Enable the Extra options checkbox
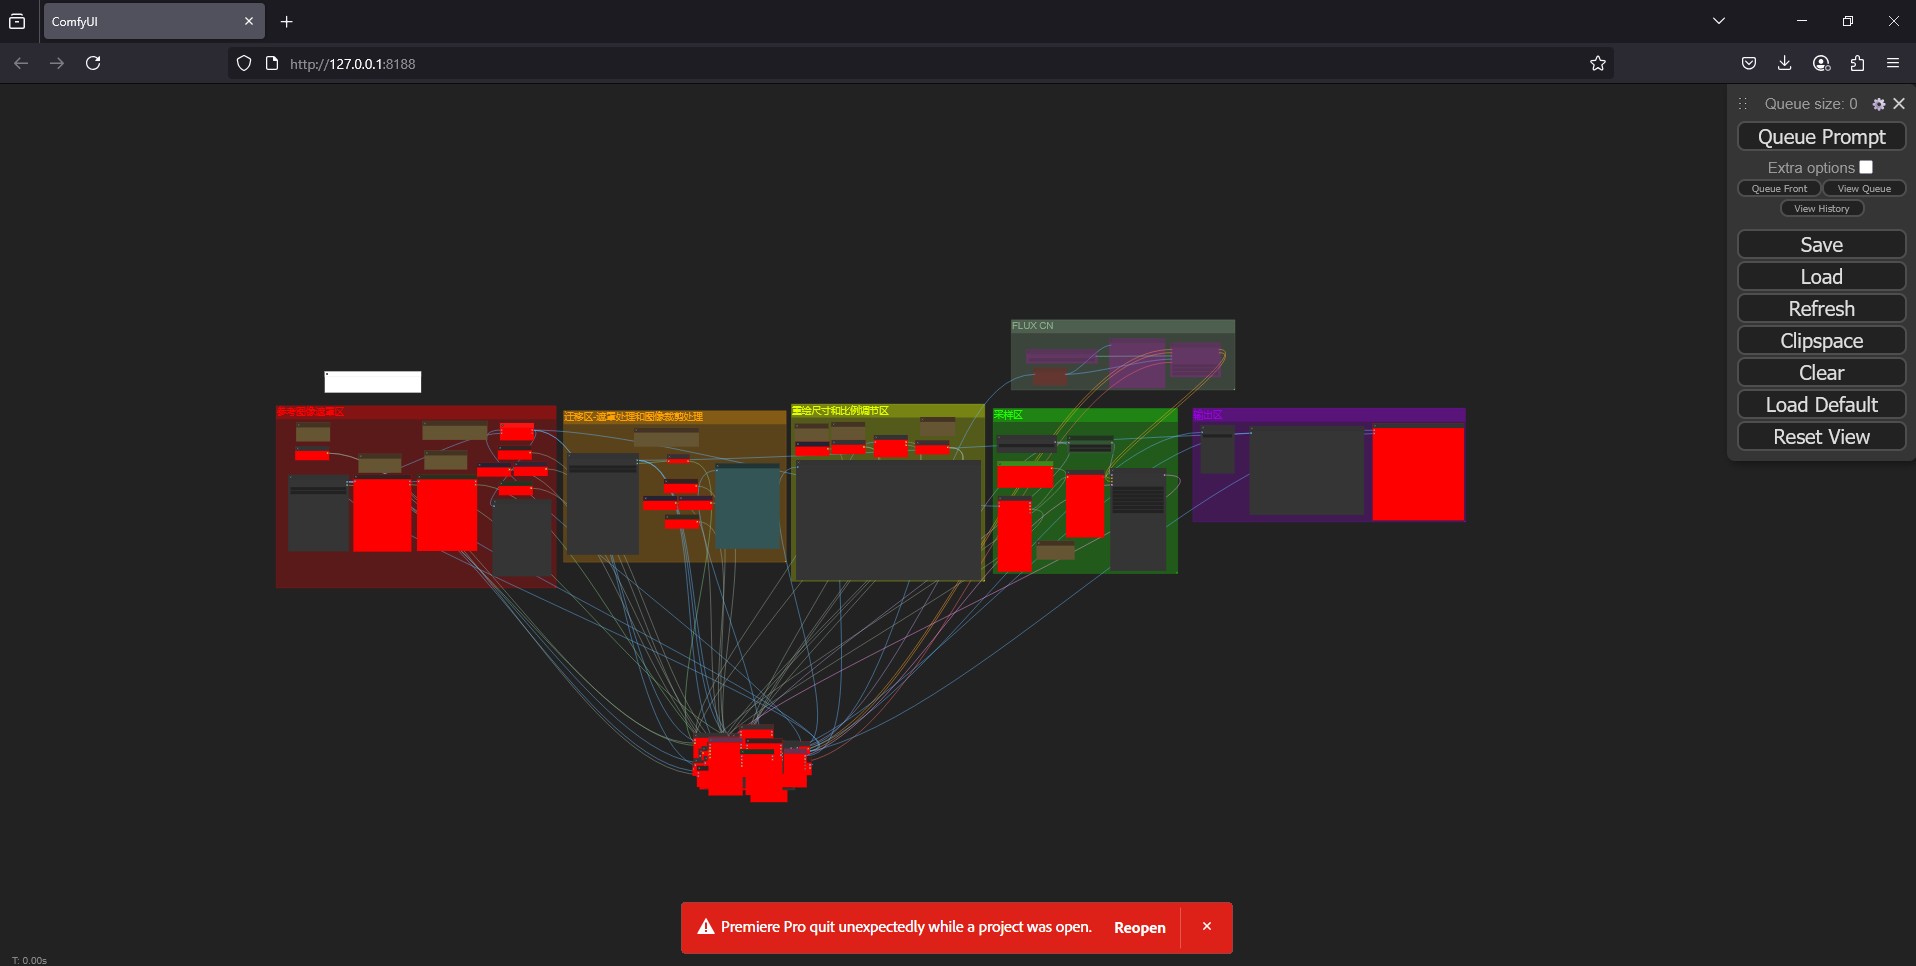The width and height of the screenshot is (1916, 966). [1866, 167]
